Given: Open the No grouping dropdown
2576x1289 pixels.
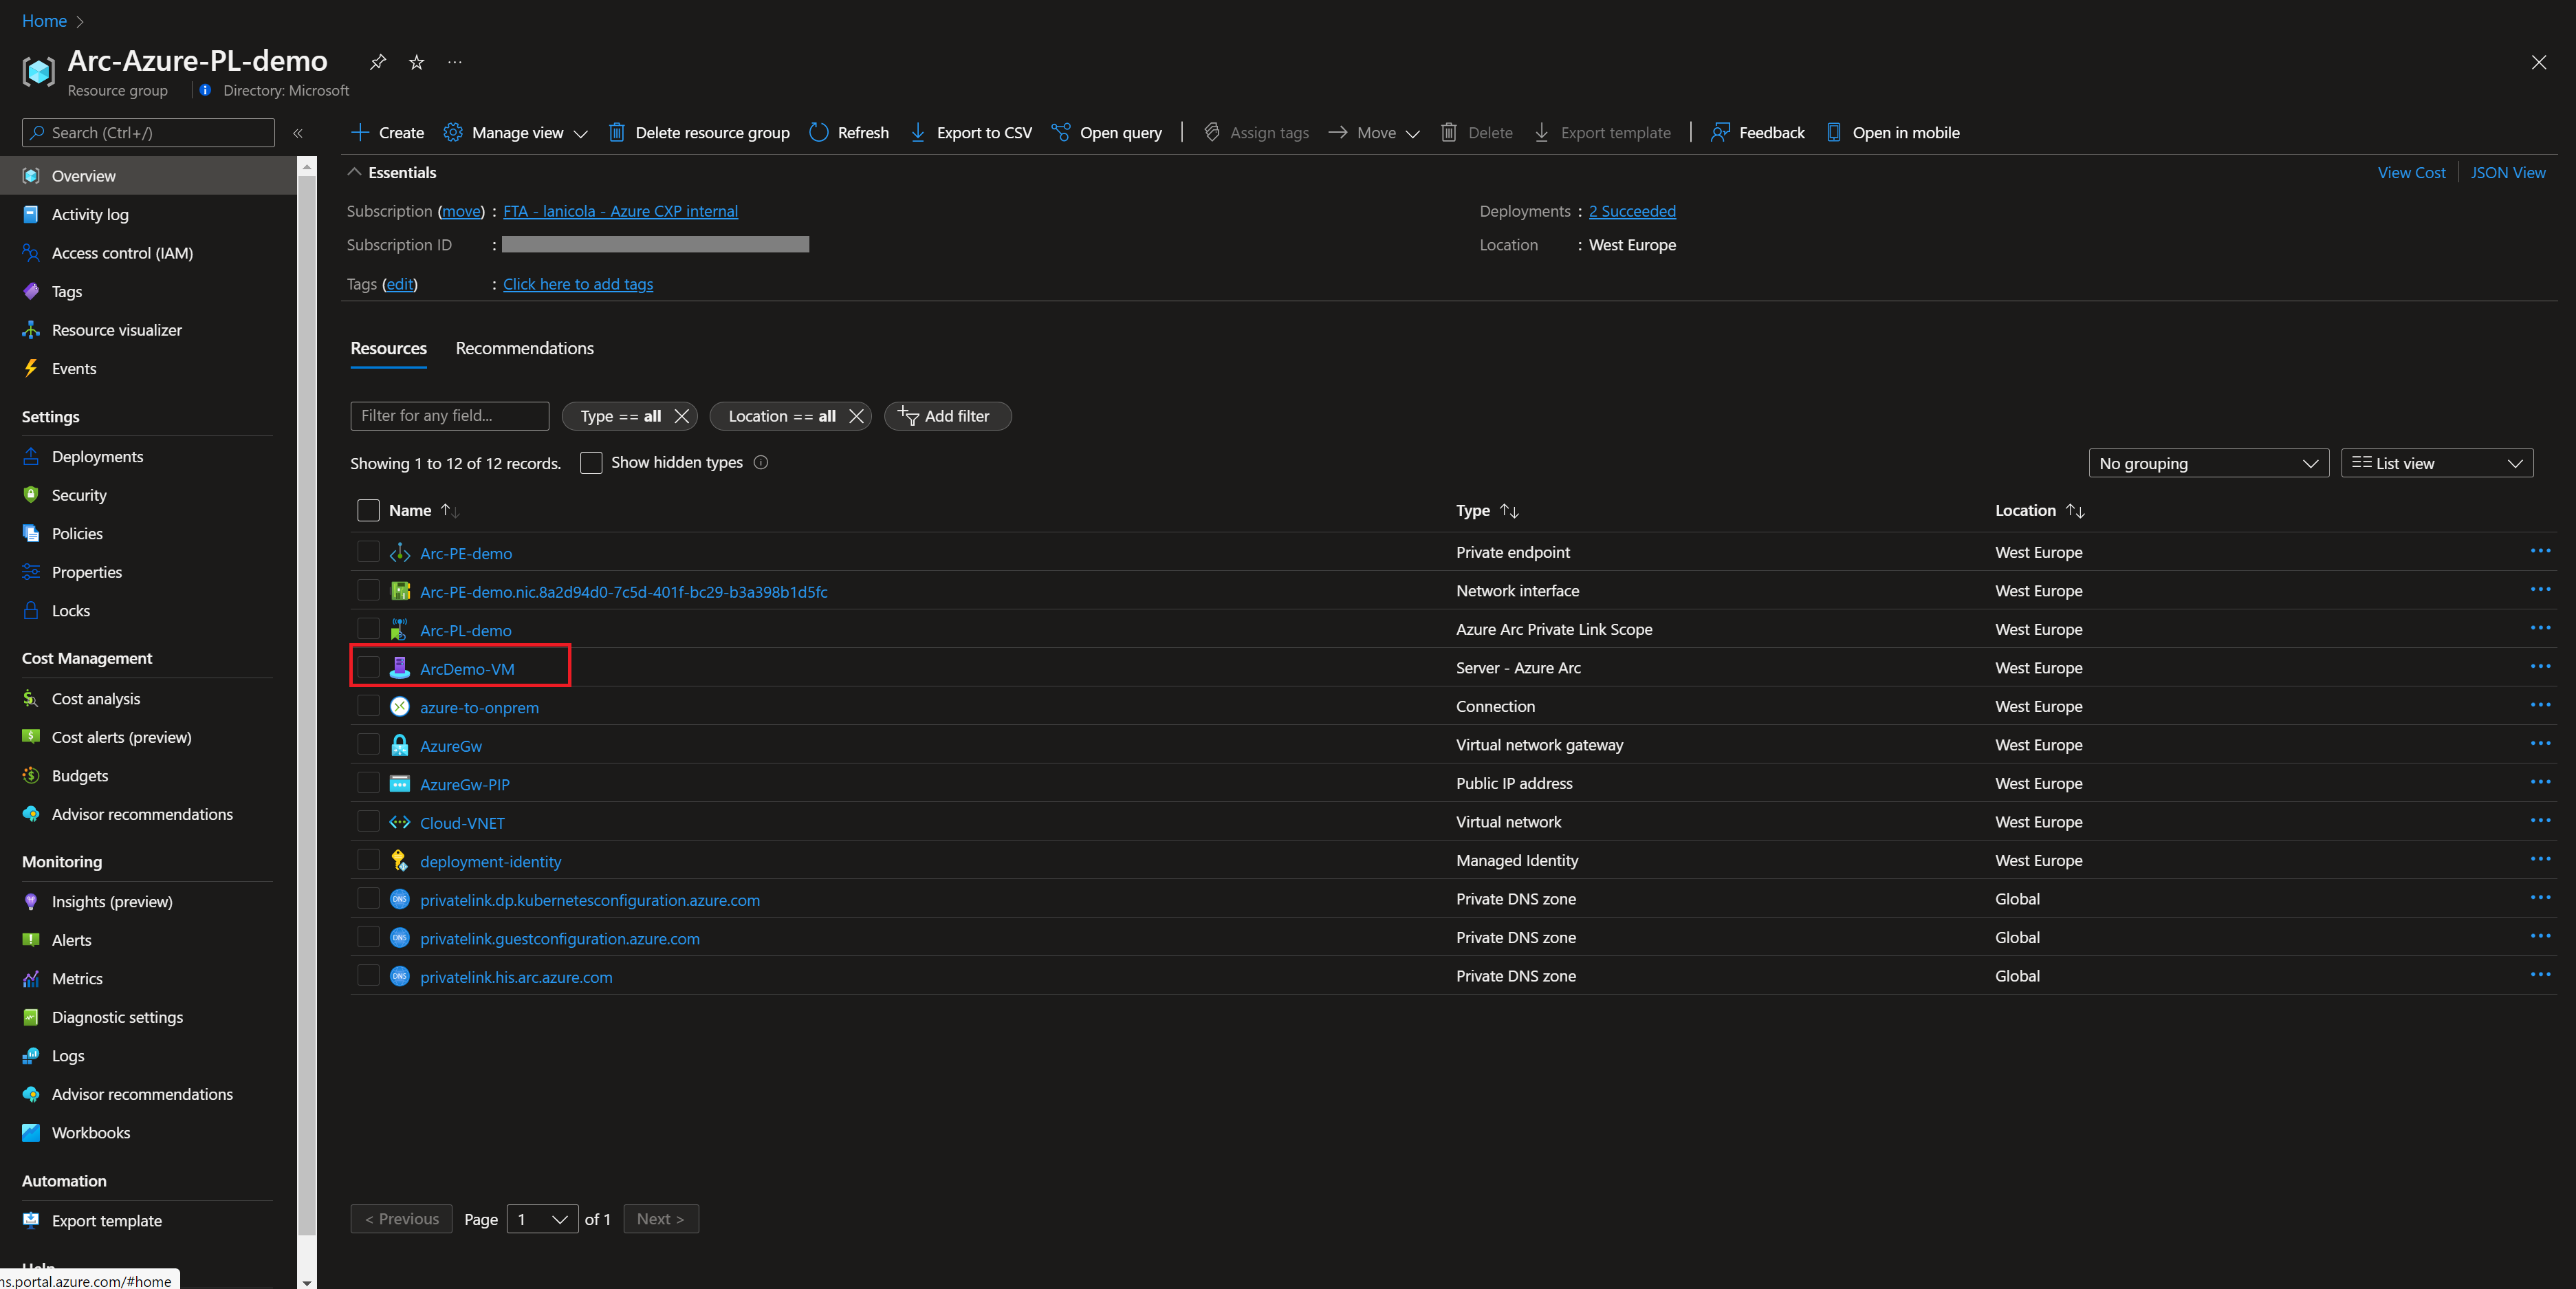Looking at the screenshot, I should click(2208, 463).
